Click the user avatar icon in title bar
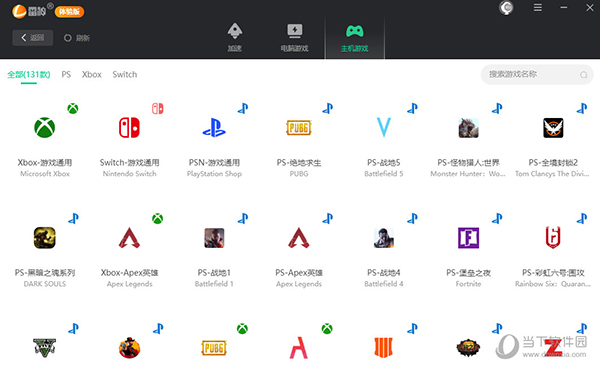 [x=506, y=7]
